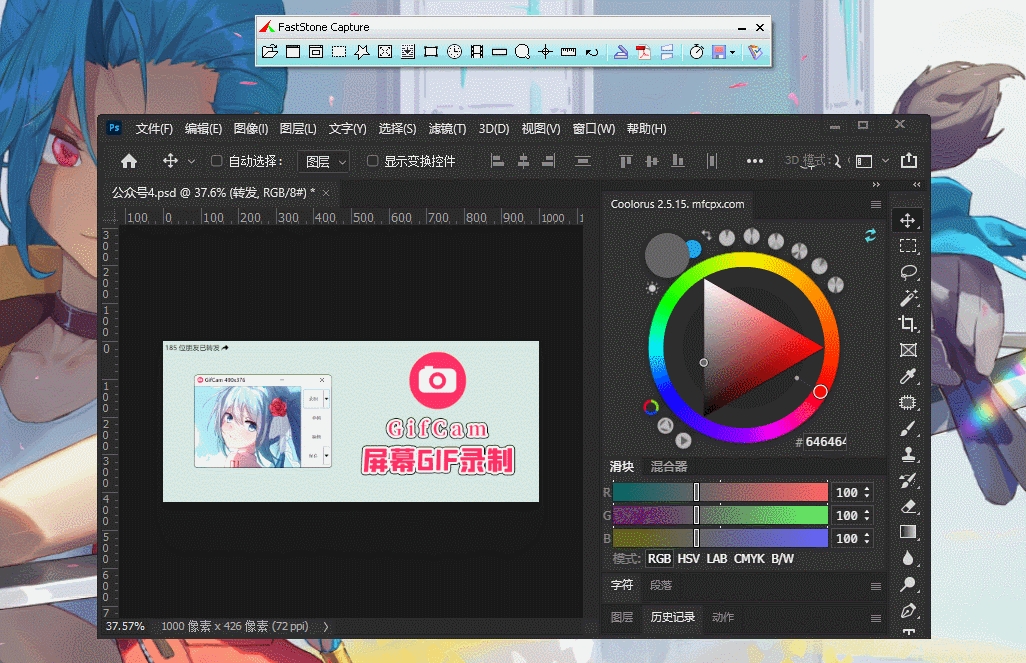Click the hex color field 646464
The image size is (1026, 663).
tap(825, 442)
